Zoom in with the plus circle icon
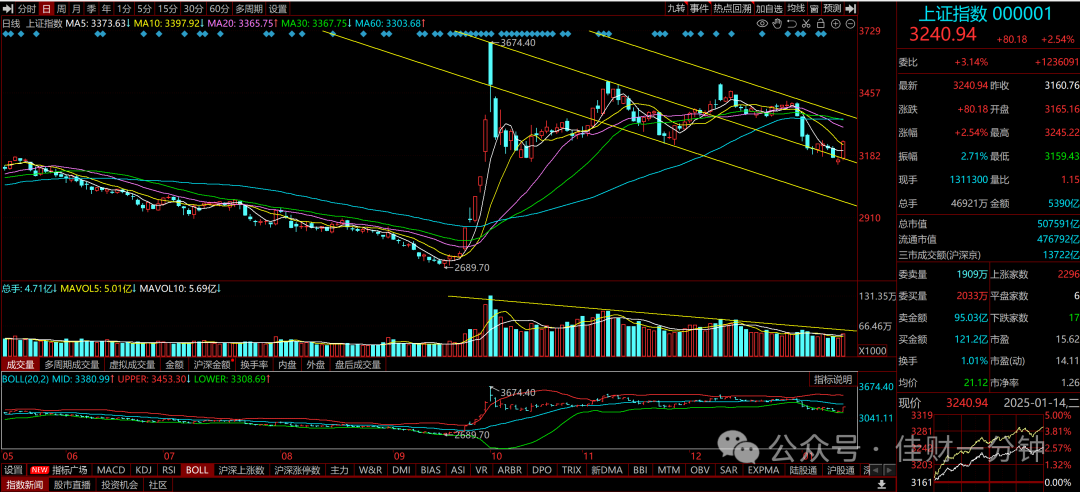Screen dimensions: 1080x492 [x=835, y=23]
